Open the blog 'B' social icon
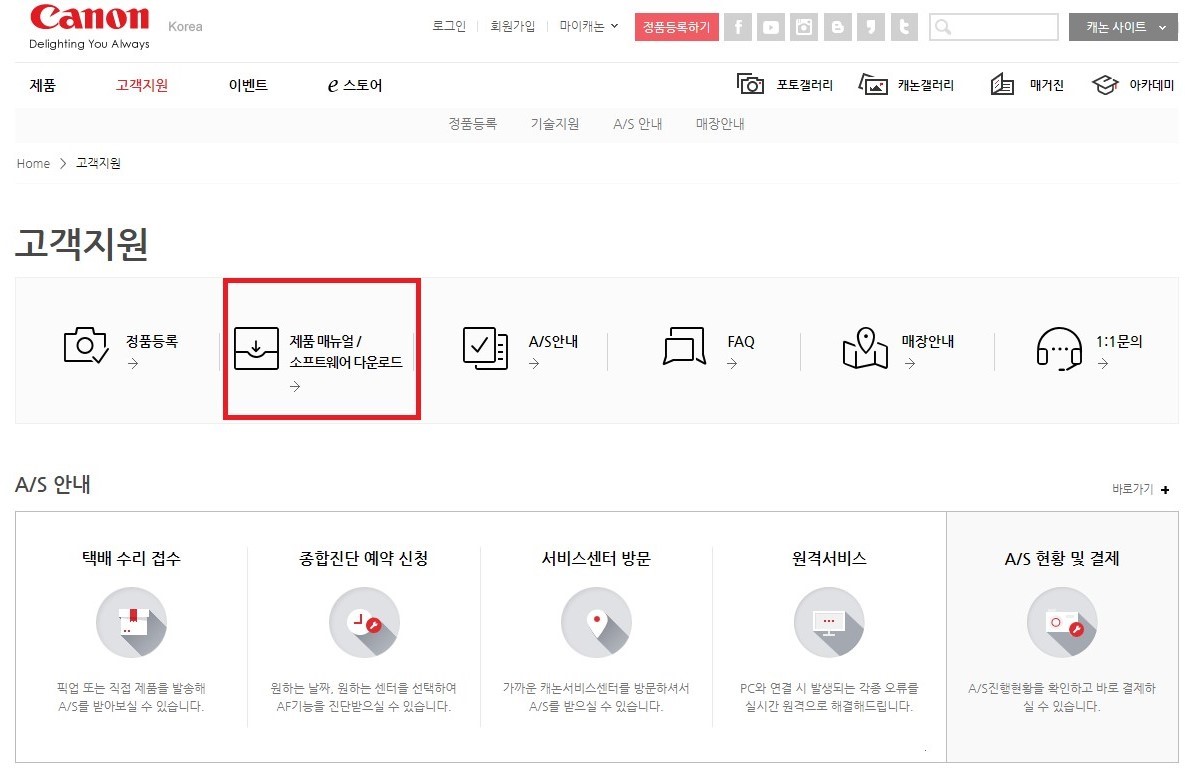 coord(837,27)
